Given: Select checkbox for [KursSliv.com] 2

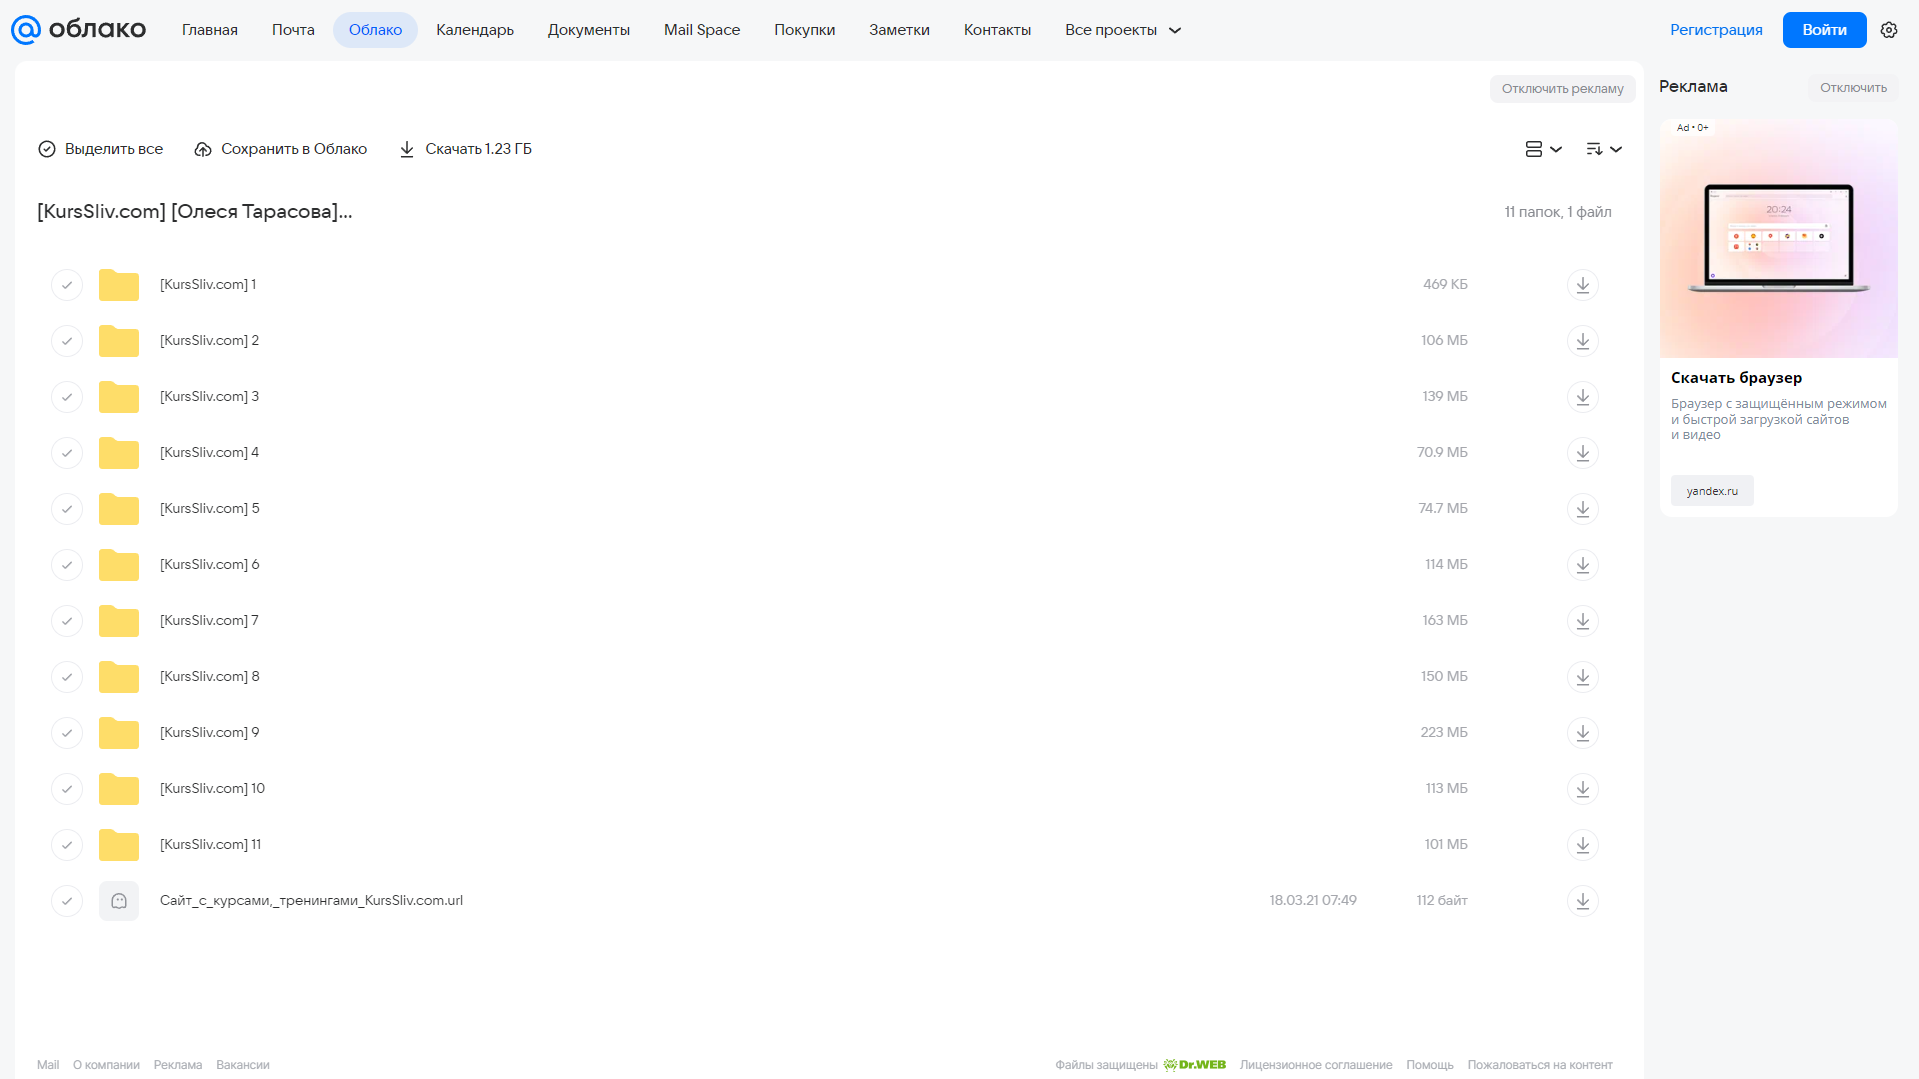Looking at the screenshot, I should [67, 341].
